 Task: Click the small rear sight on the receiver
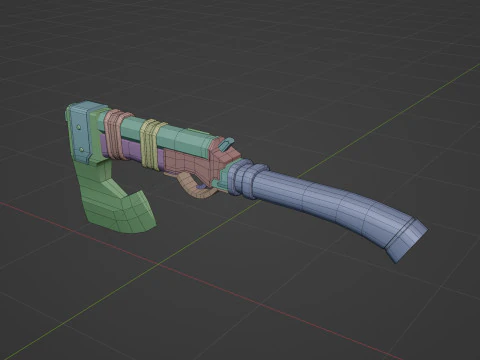(x=226, y=144)
